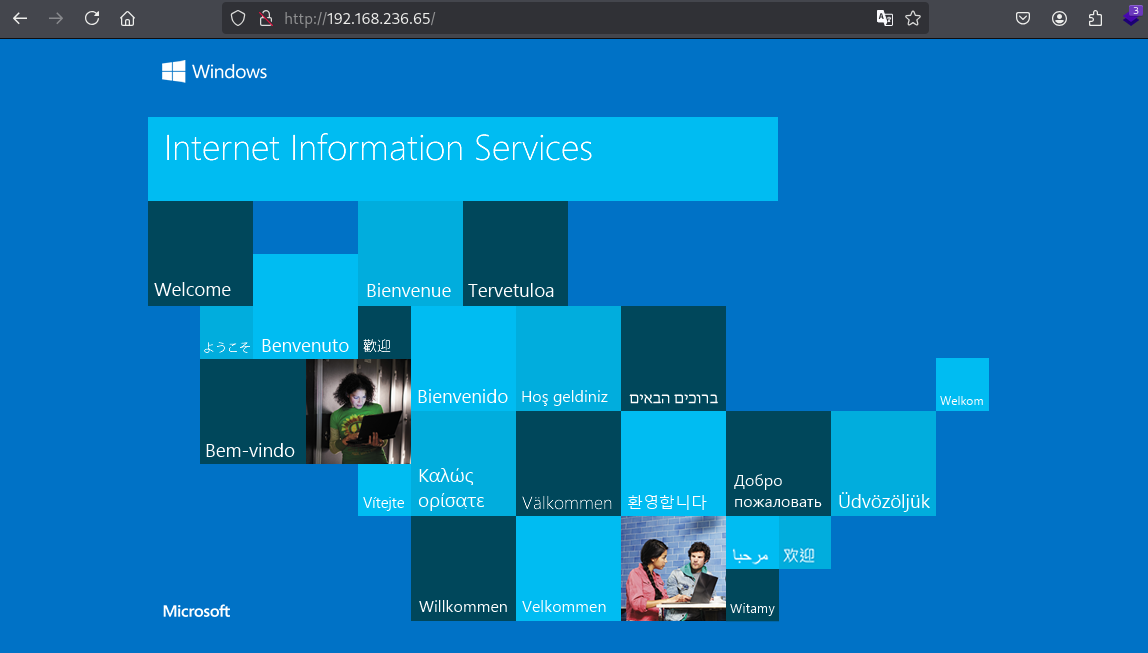The image size is (1148, 653).
Task: Open the extensions puzzle icon
Action: tap(1095, 18)
